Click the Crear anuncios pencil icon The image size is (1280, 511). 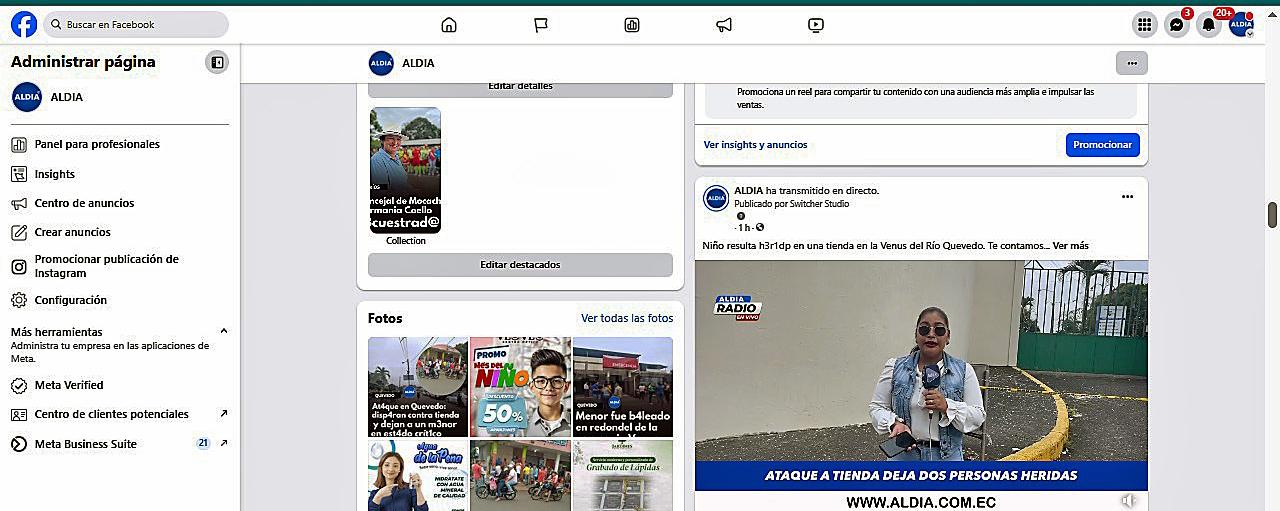click(x=19, y=232)
